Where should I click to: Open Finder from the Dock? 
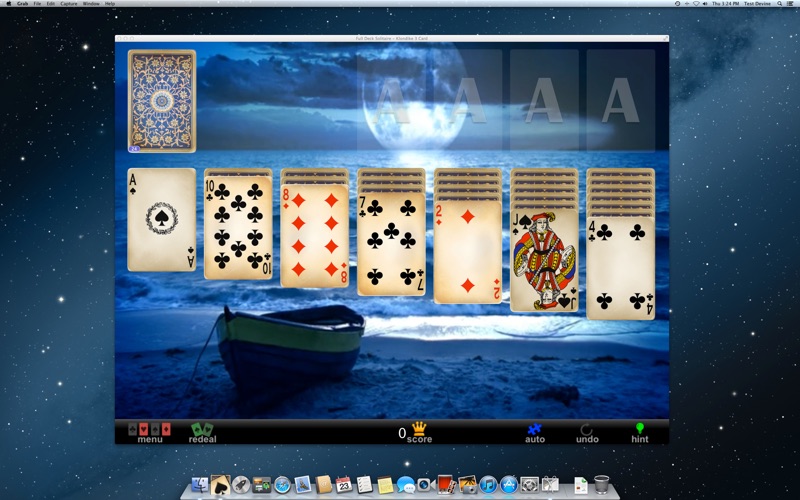[x=198, y=485]
